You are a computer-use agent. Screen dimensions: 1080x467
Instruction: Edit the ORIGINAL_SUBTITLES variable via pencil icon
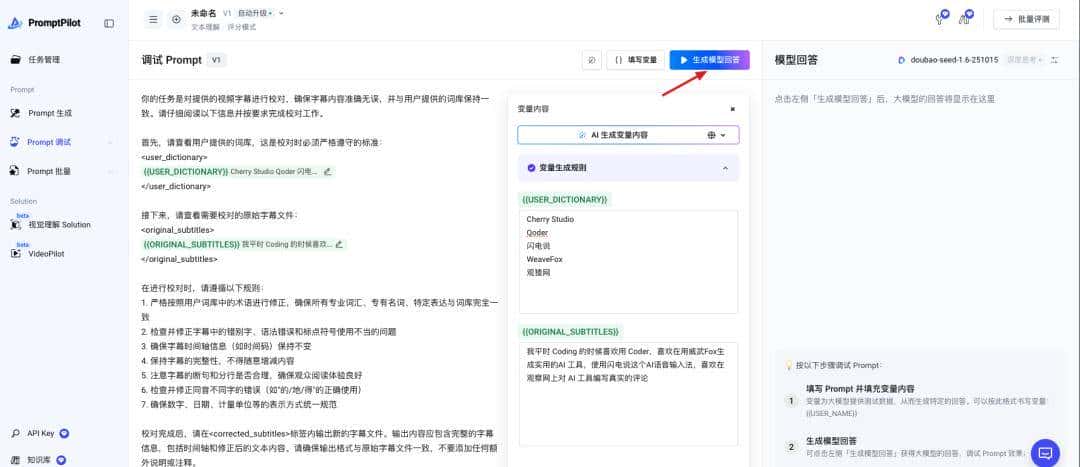point(338,244)
